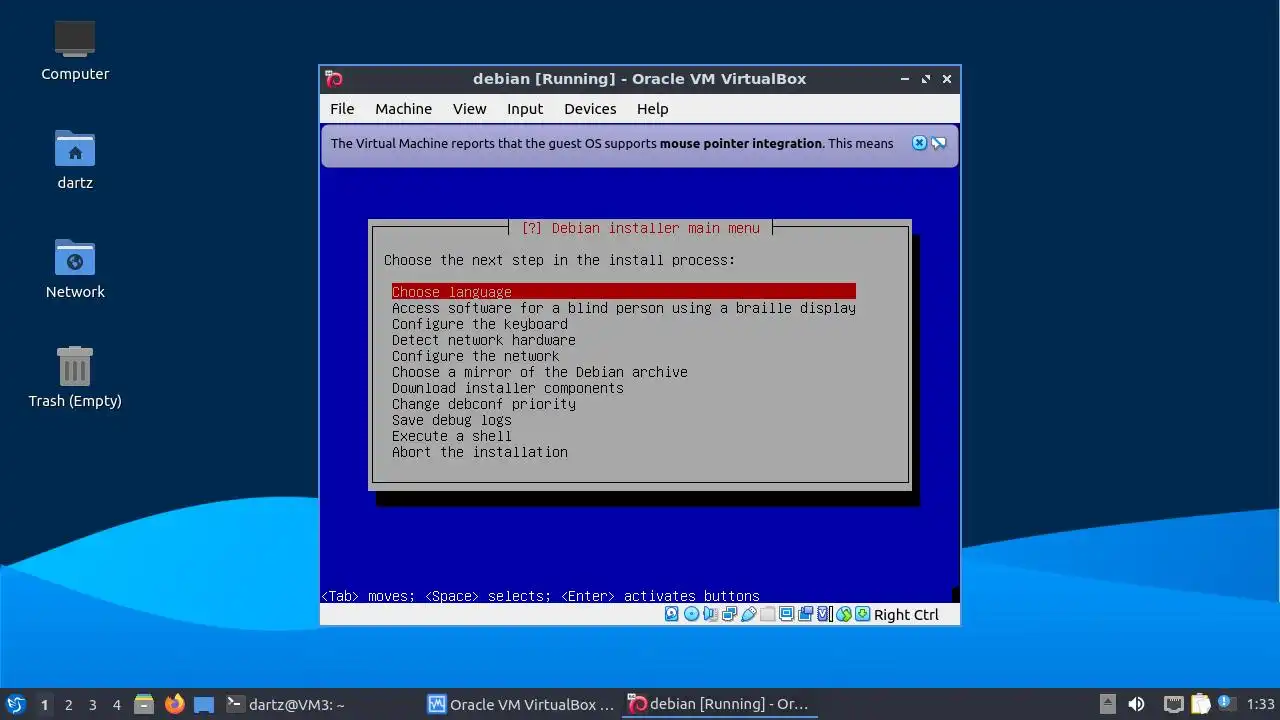The width and height of the screenshot is (1280, 720).
Task: Open the volume control tray icon
Action: [x=1136, y=704]
